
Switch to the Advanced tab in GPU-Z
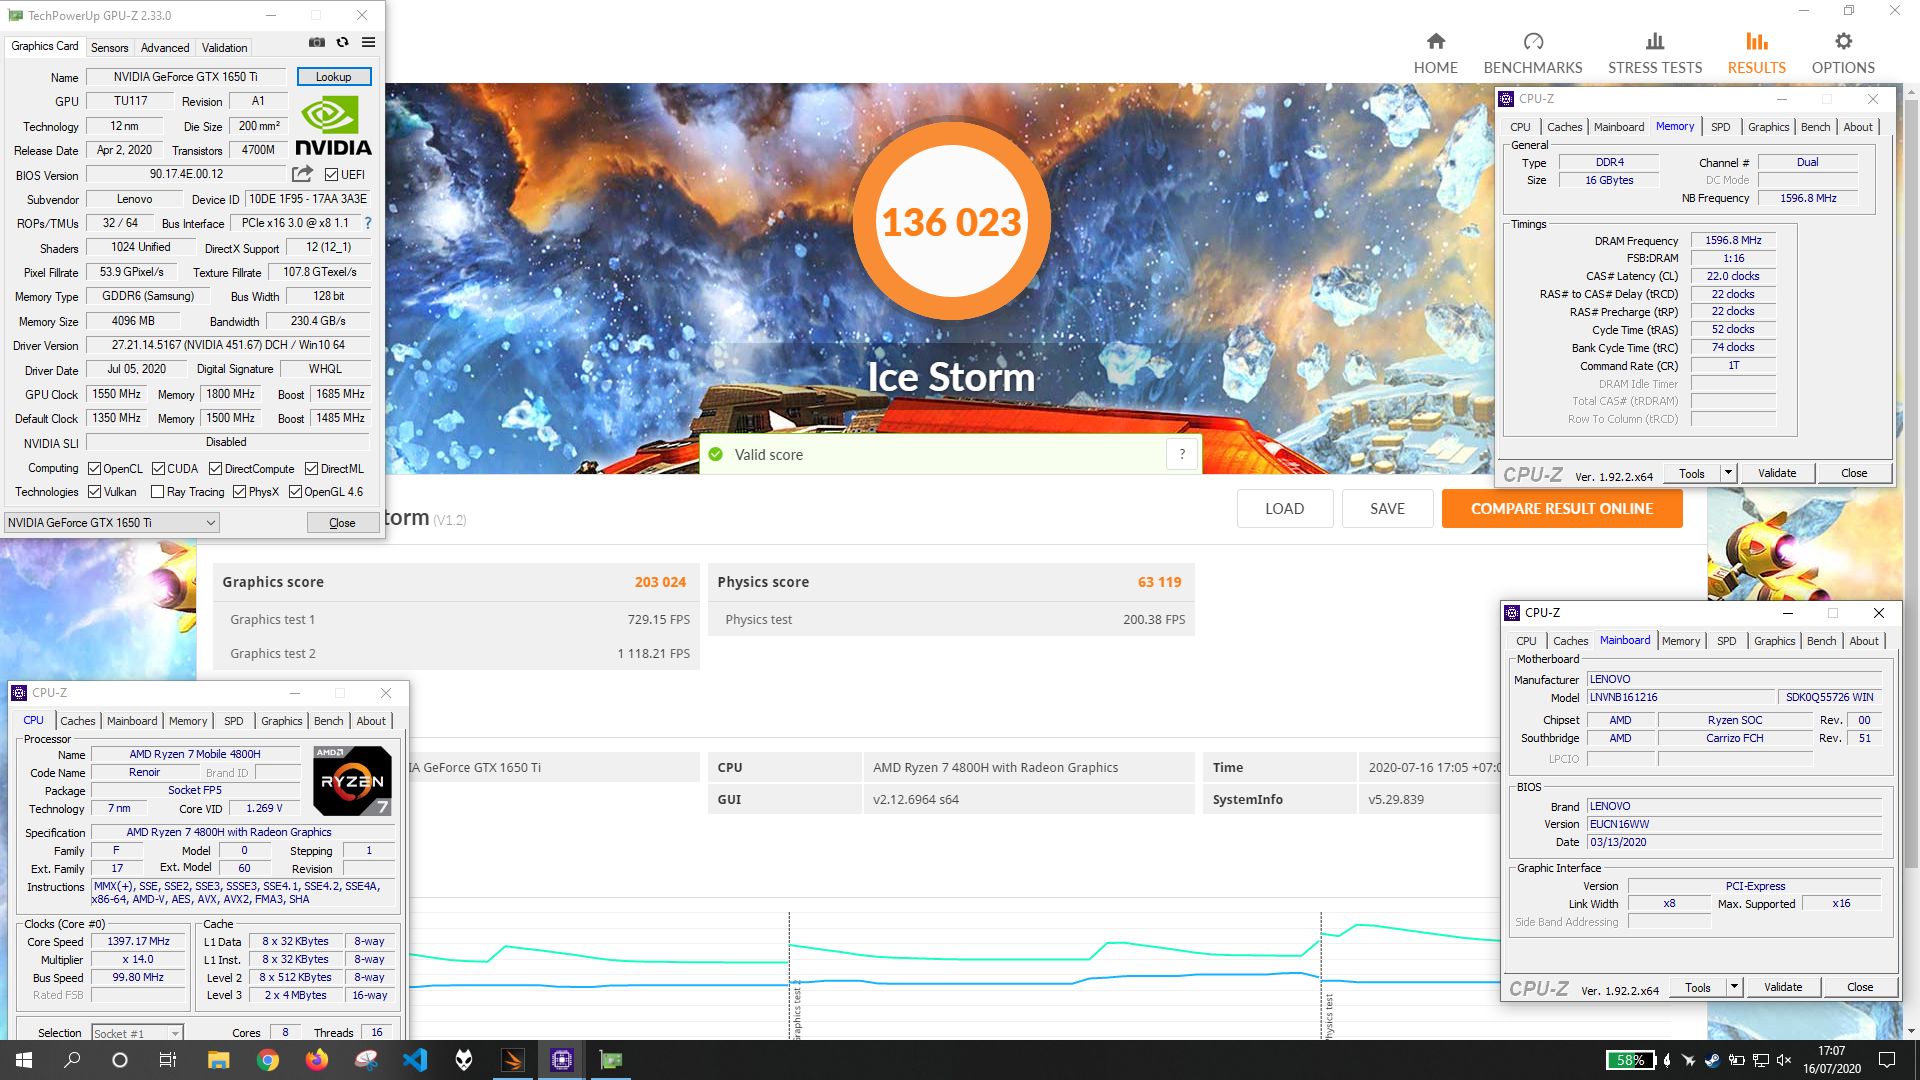164,47
